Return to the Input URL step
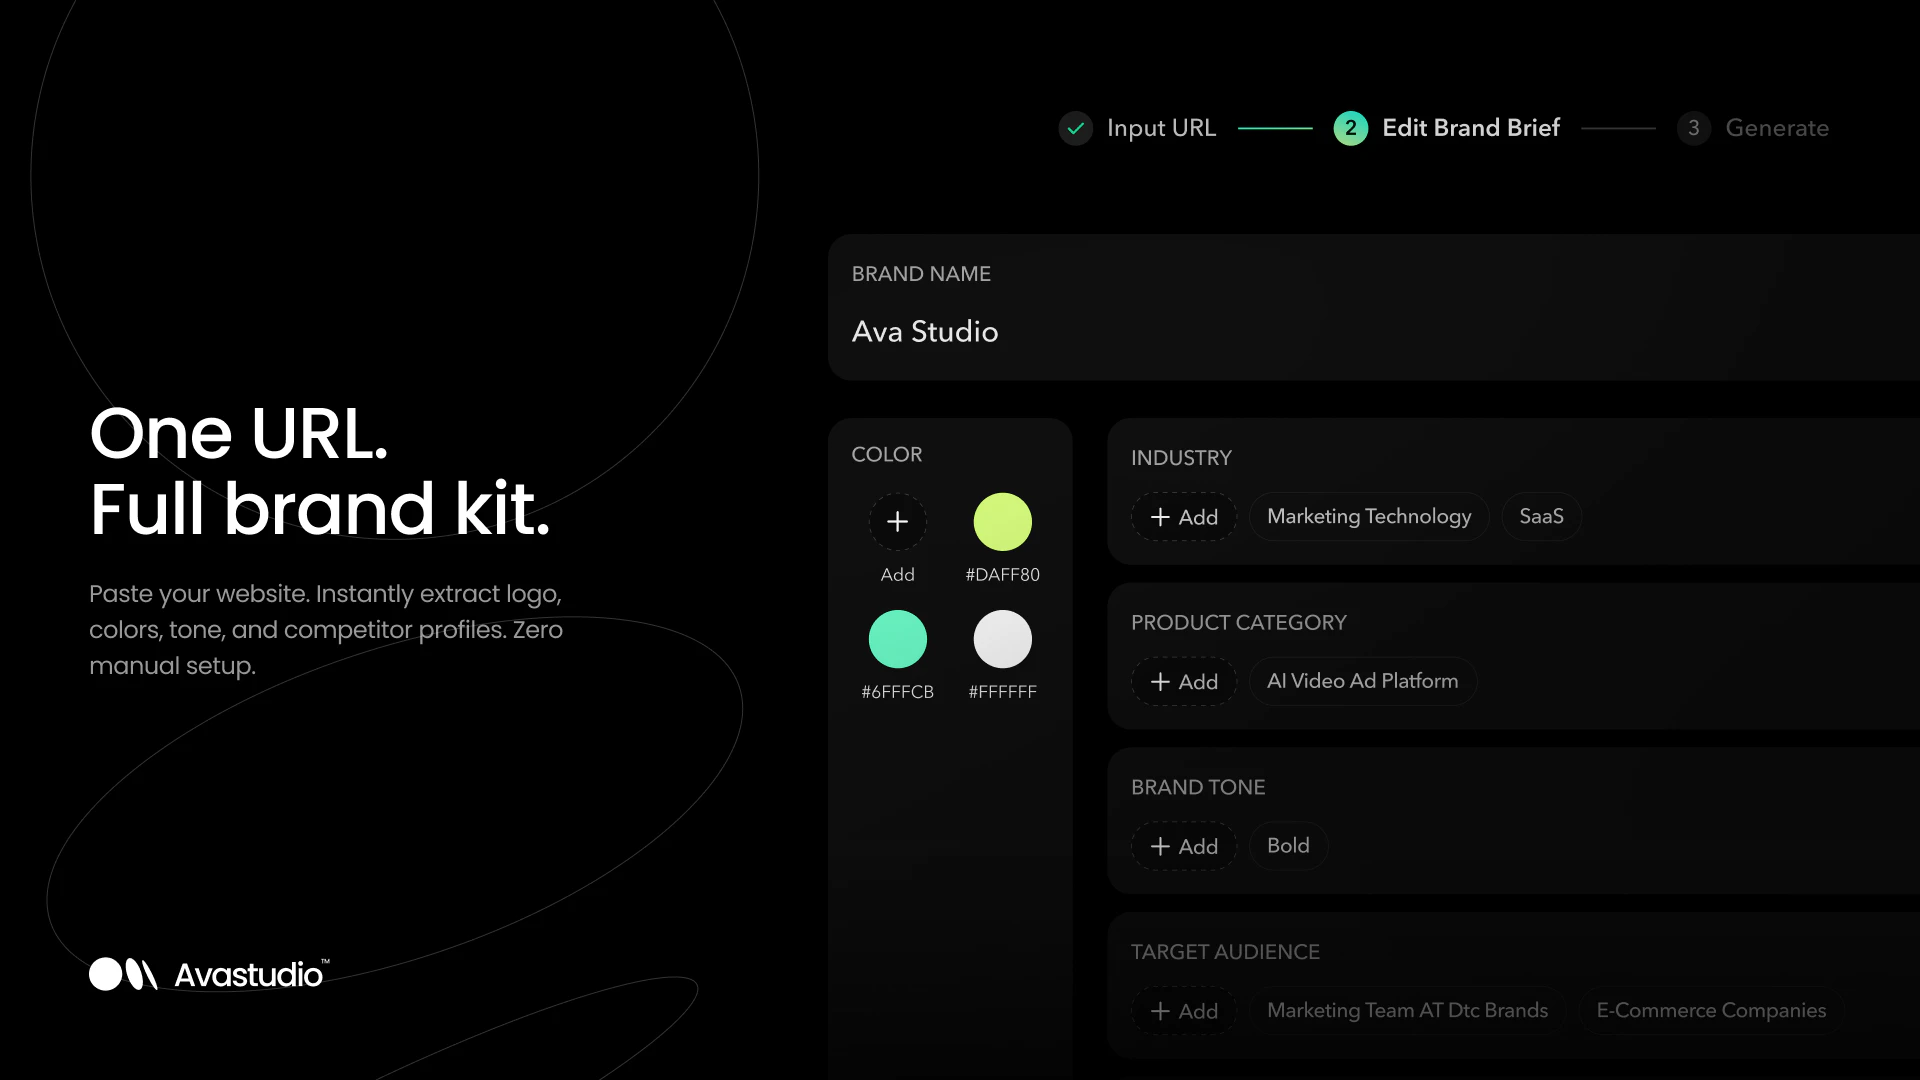 click(x=1161, y=128)
